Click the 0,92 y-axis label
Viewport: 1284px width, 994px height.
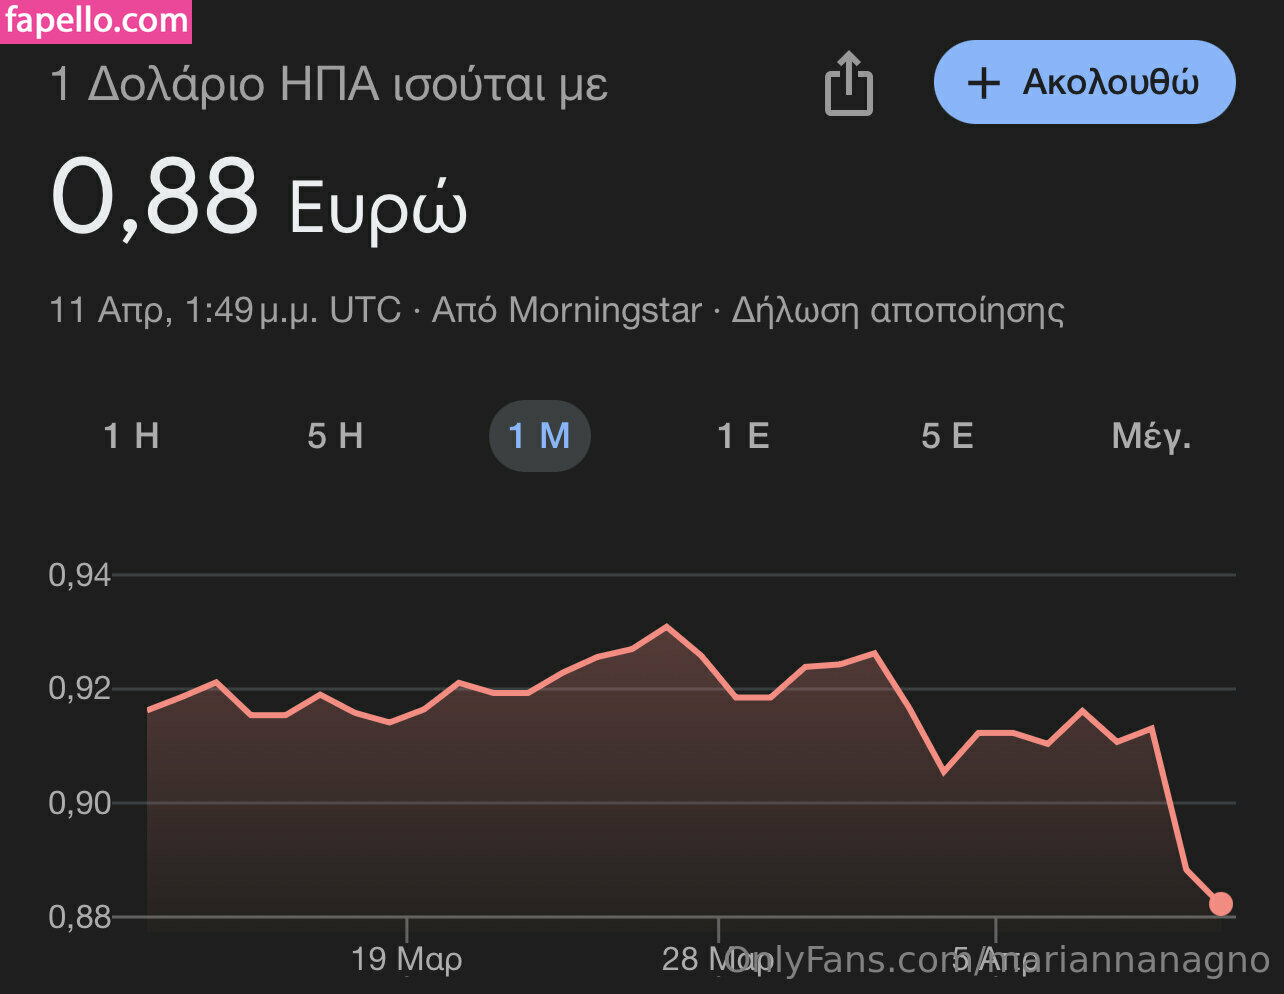[79, 689]
